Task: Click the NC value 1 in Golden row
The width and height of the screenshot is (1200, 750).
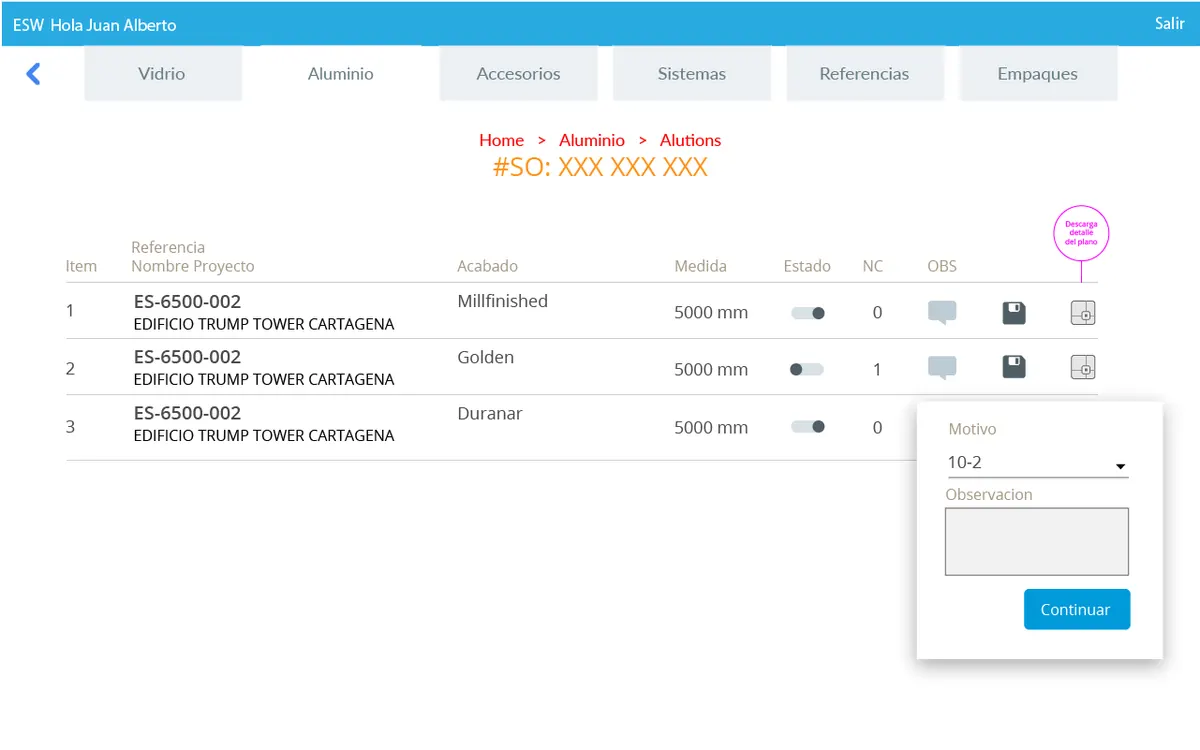Action: (877, 369)
